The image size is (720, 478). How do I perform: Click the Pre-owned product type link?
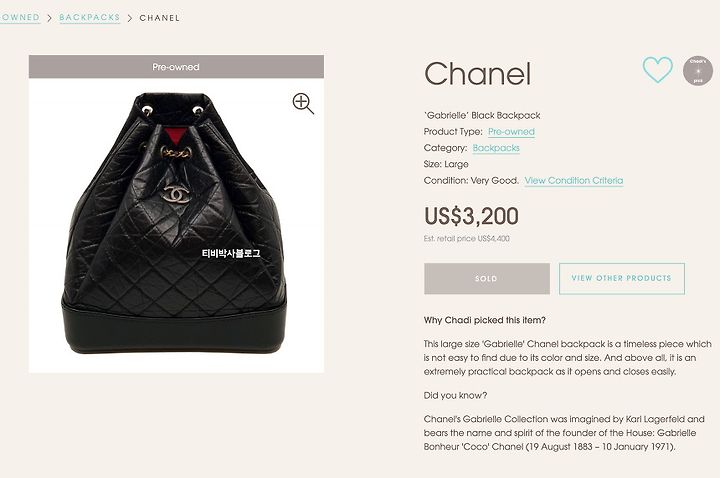511,132
